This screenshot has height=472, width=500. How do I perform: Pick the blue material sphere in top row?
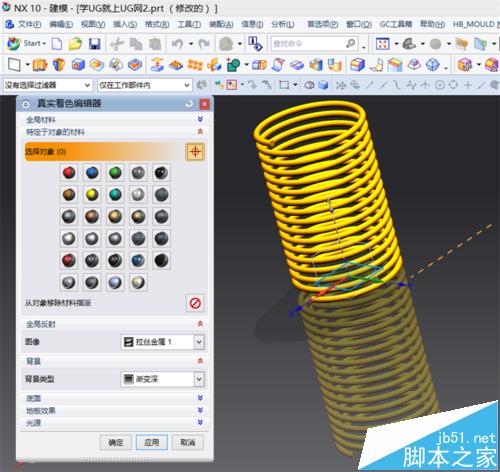click(92, 173)
